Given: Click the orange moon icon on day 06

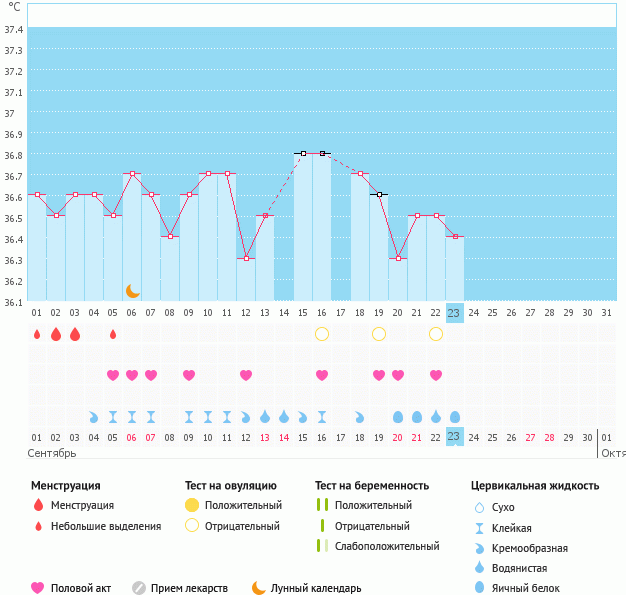Looking at the screenshot, I should point(132,290).
